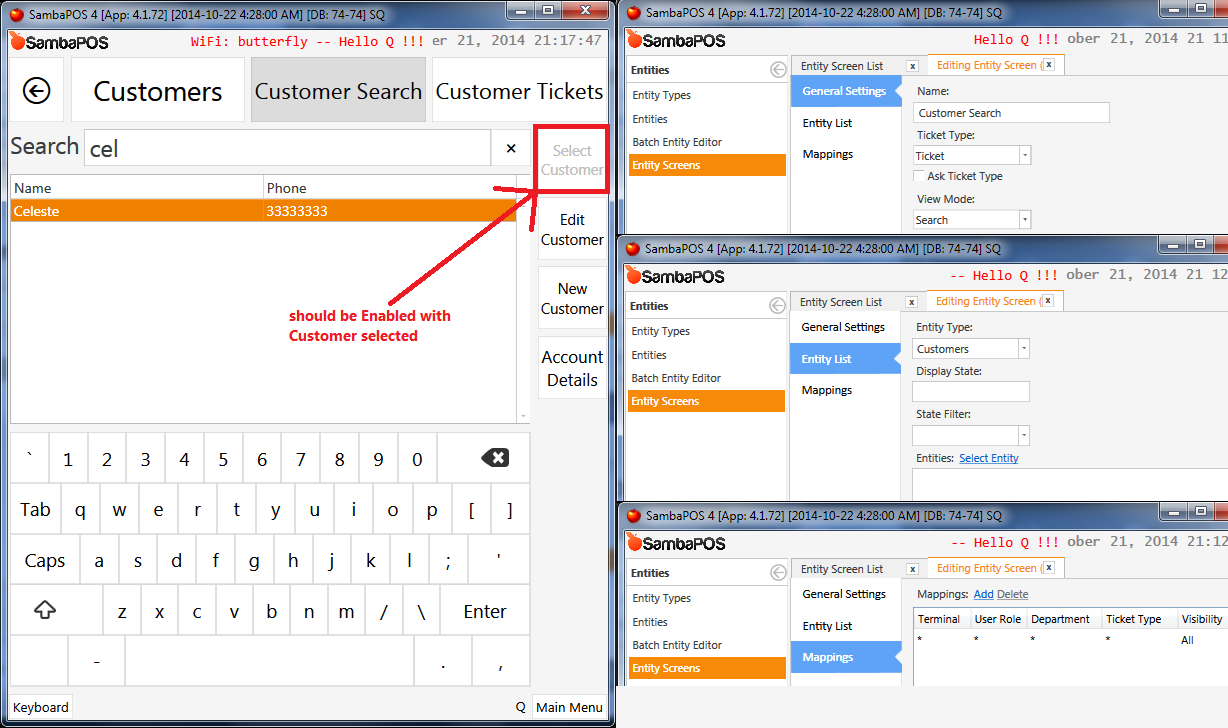Click the Keyboard button at bottom left
This screenshot has height=728, width=1228.
tap(41, 707)
